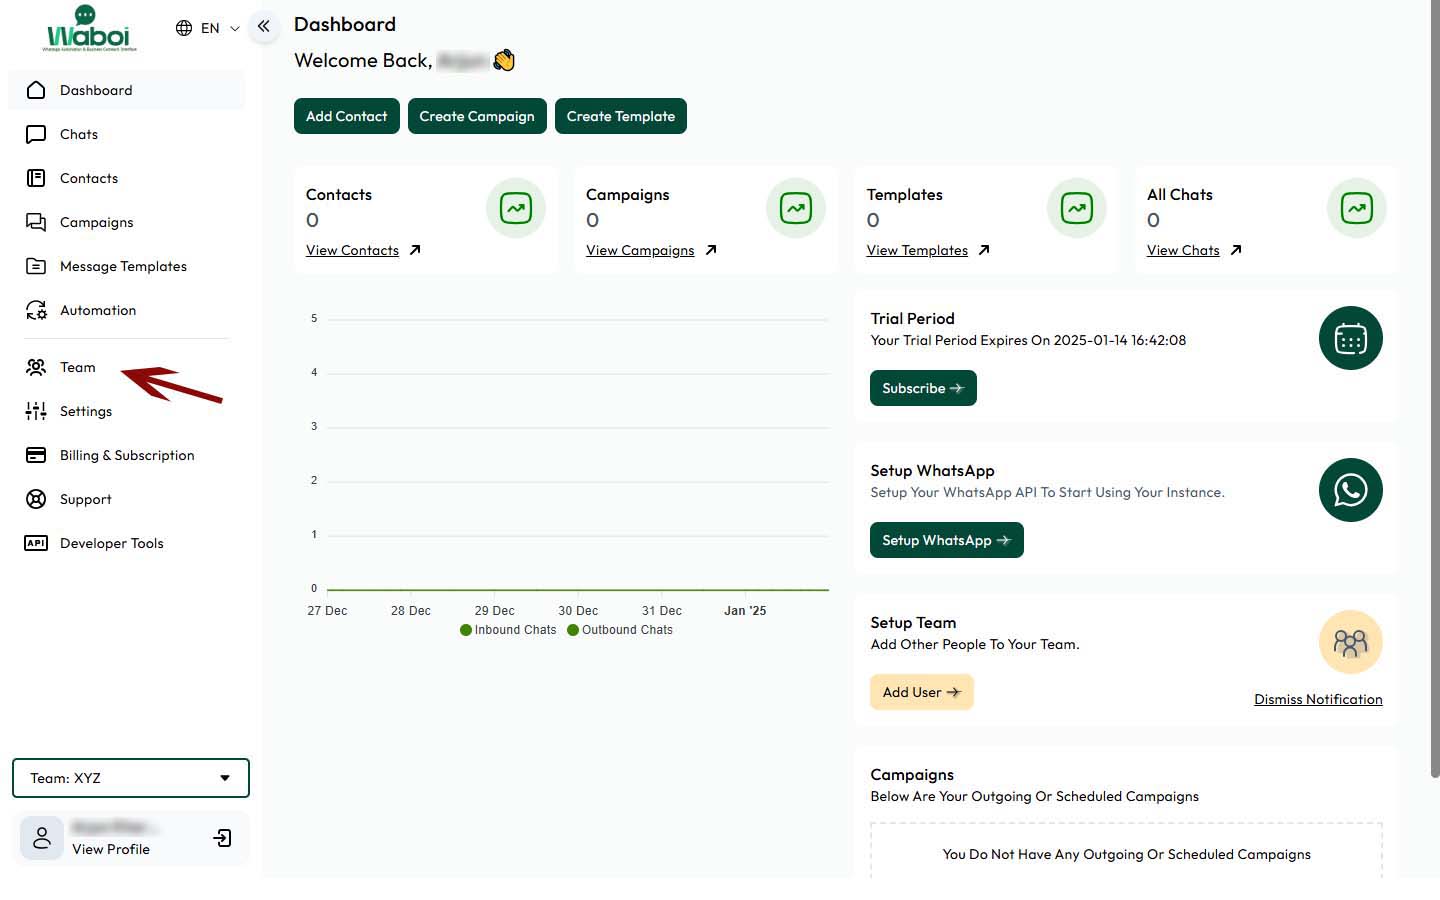Open the Team: XYZ selector dropdown
1440x900 pixels.
pos(131,778)
